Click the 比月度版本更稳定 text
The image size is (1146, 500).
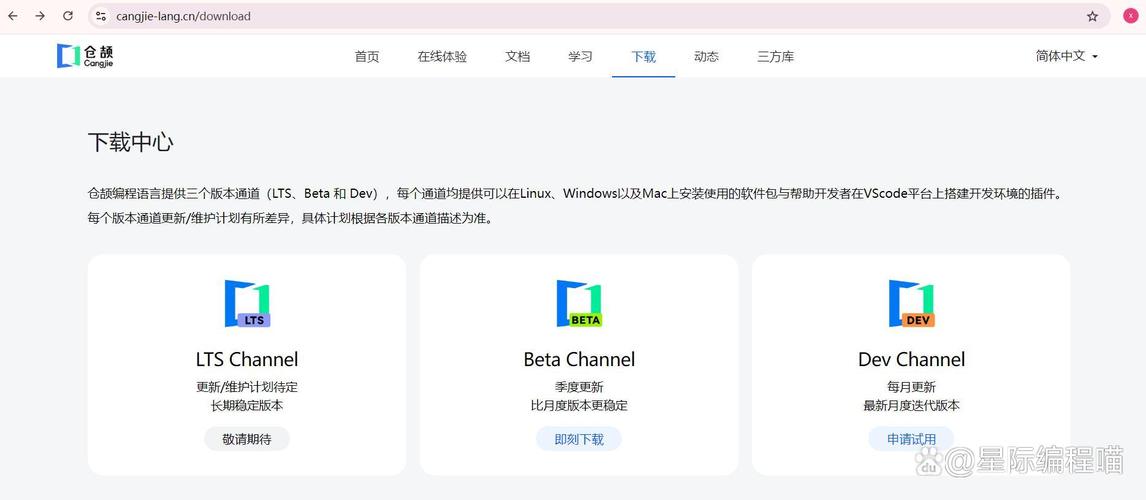579,405
